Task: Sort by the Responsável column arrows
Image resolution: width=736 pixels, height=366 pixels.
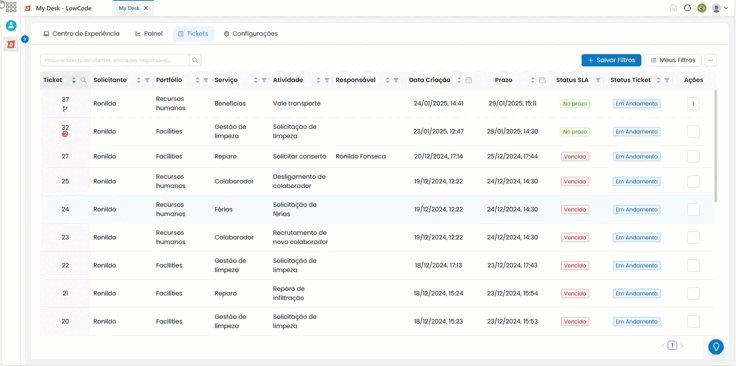Action: pyautogui.click(x=387, y=80)
